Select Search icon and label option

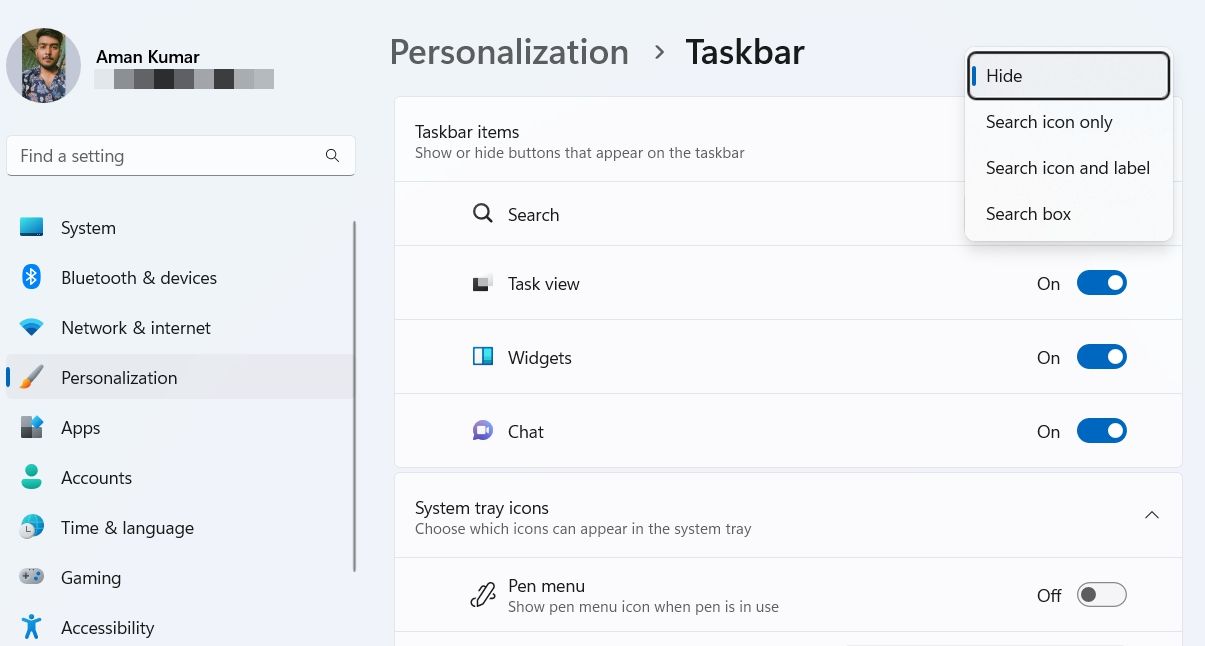(x=1067, y=167)
